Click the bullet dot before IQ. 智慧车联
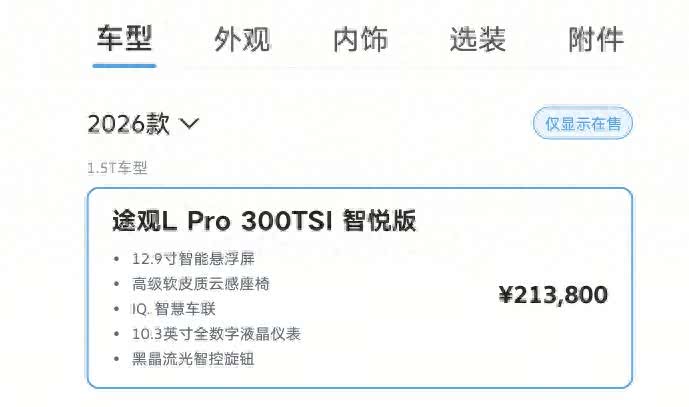This screenshot has width=689, height=407. (116, 309)
